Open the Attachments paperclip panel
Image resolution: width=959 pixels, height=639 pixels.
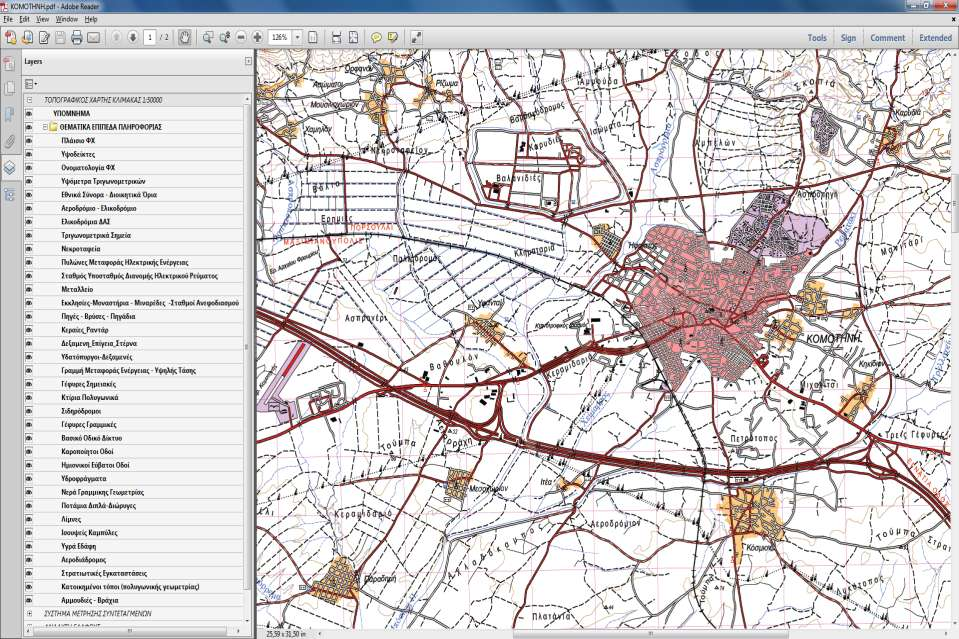pos(10,142)
